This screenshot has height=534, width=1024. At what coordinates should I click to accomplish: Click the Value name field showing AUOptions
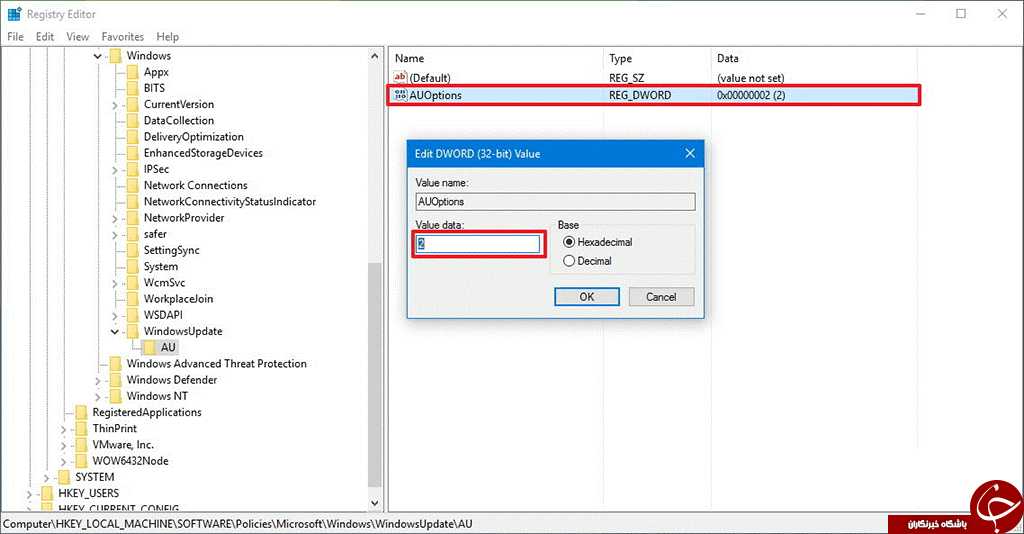click(555, 202)
